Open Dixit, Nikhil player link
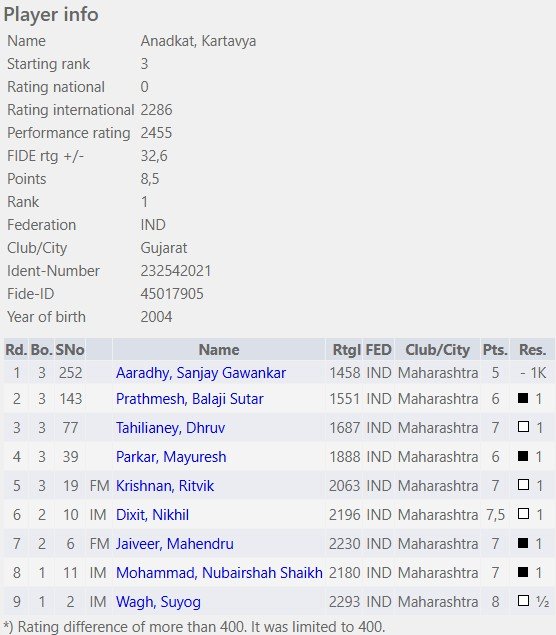 tap(152, 515)
